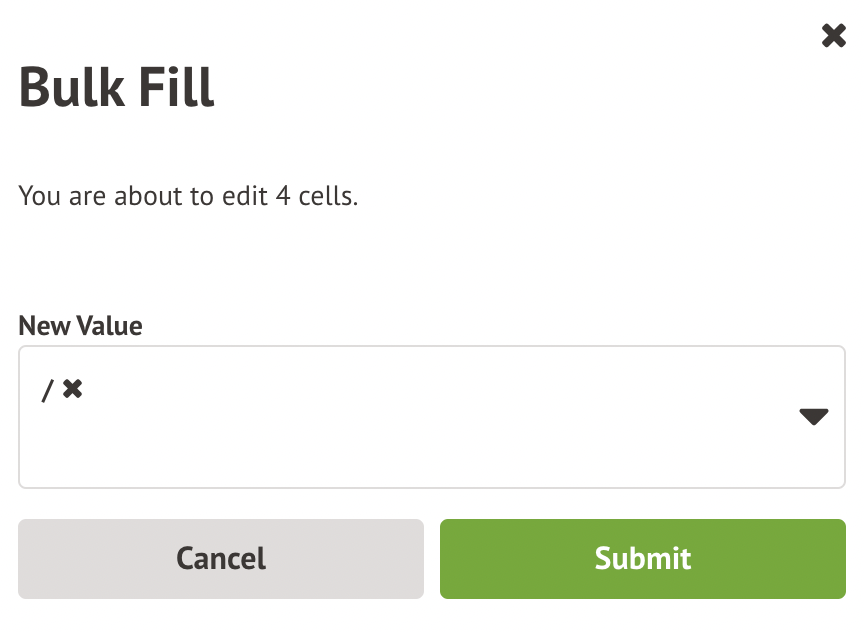Exit Bulk Fill via the X icon
Viewport: 864px width, 632px height.
833,37
